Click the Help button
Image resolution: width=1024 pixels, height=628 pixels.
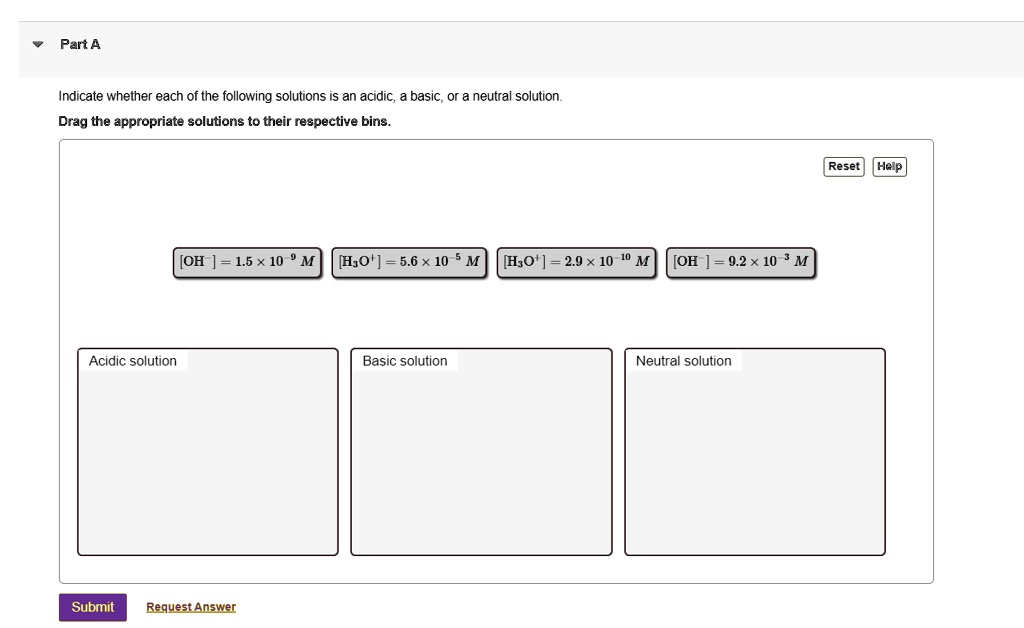[x=889, y=166]
